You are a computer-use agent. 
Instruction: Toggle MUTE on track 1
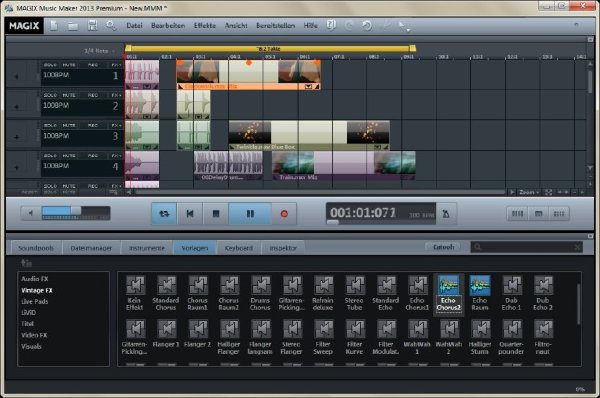coord(69,65)
